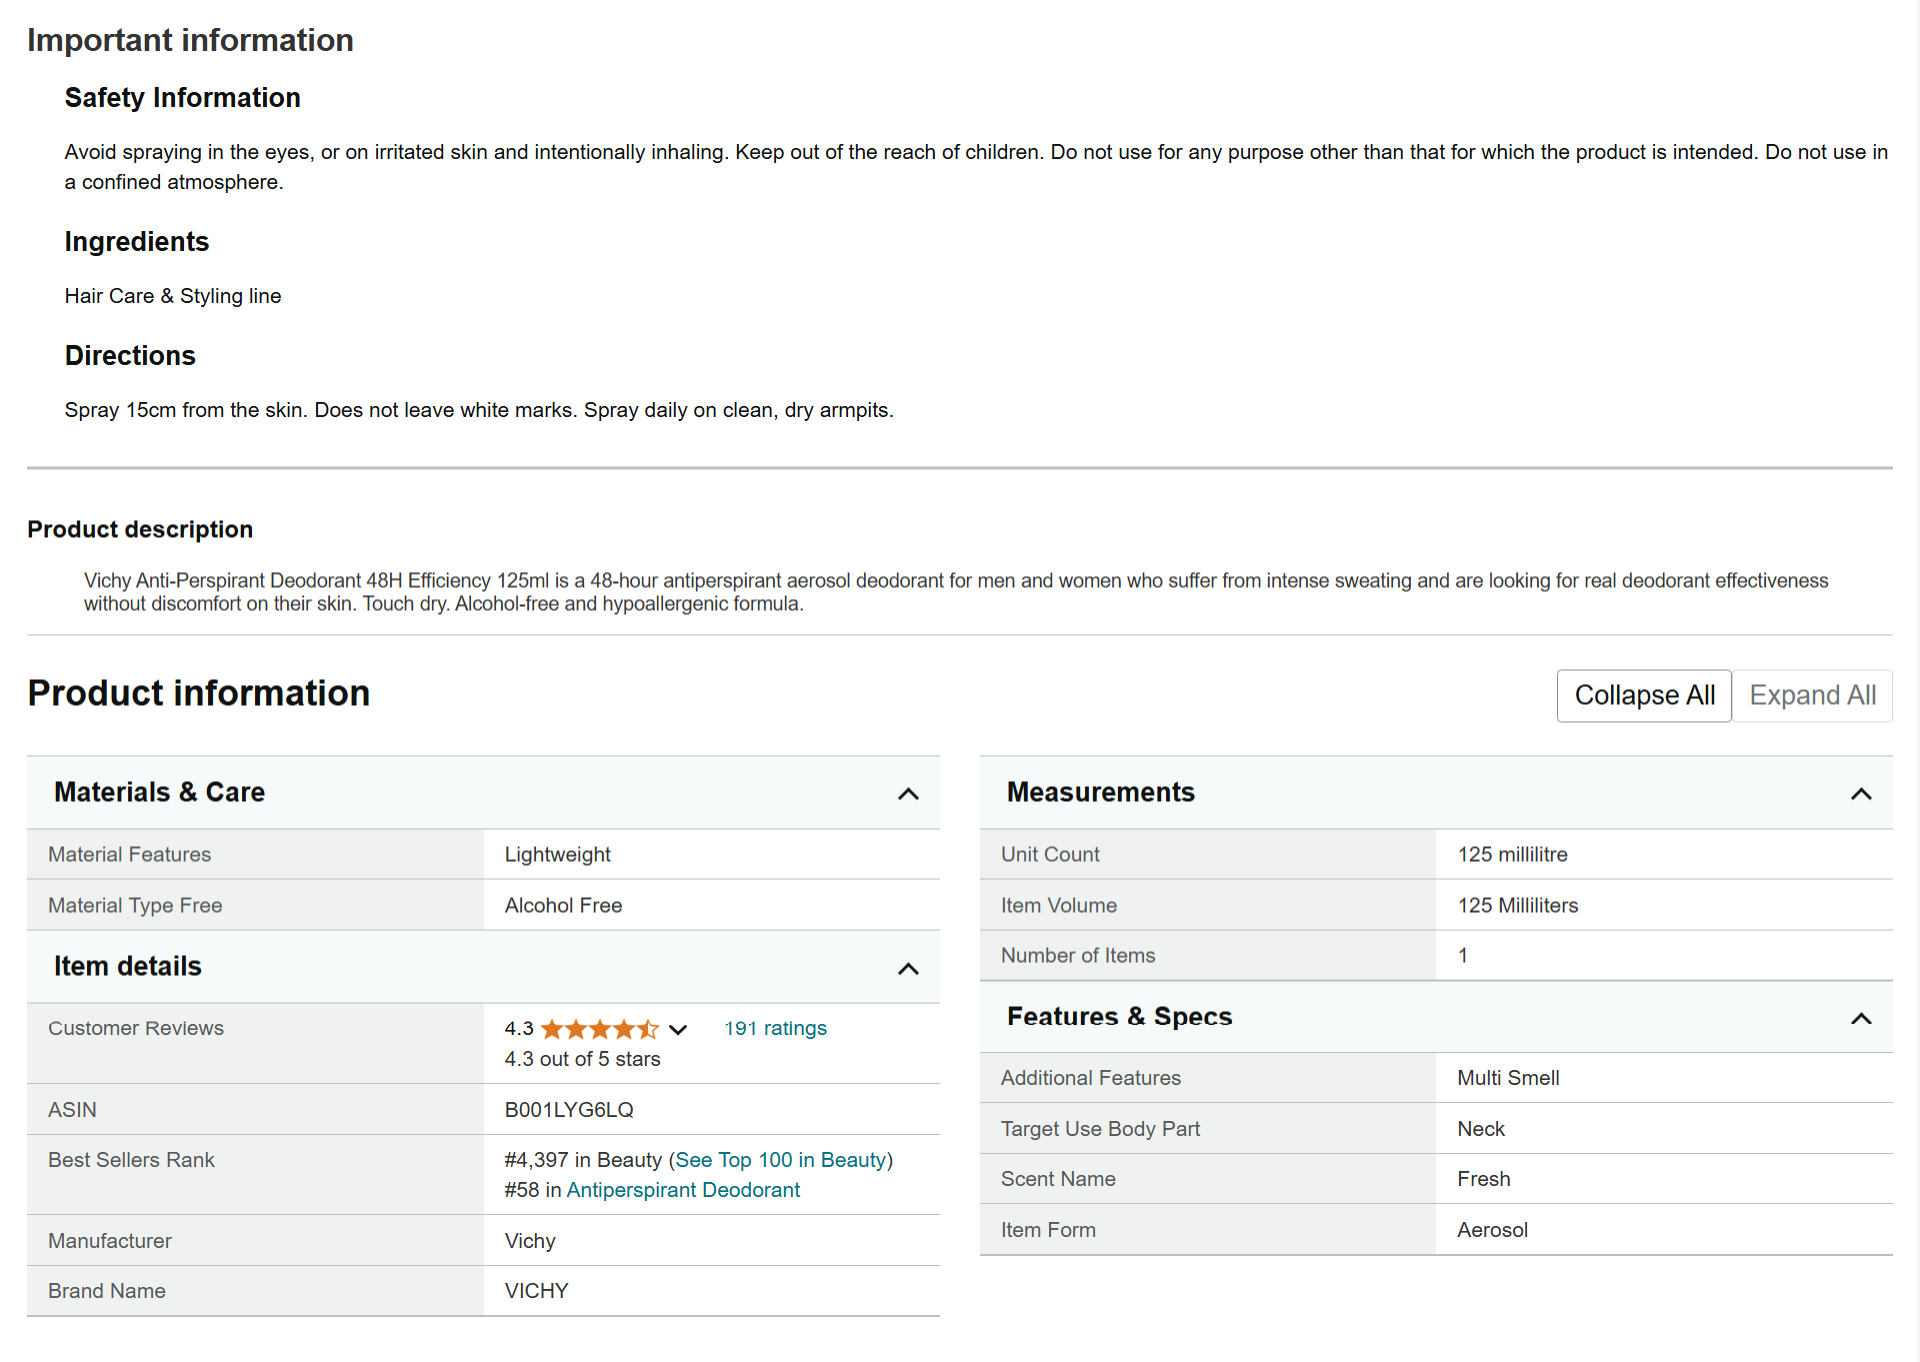Collapse the Measurements section chevron
1920x1362 pixels.
click(1861, 794)
